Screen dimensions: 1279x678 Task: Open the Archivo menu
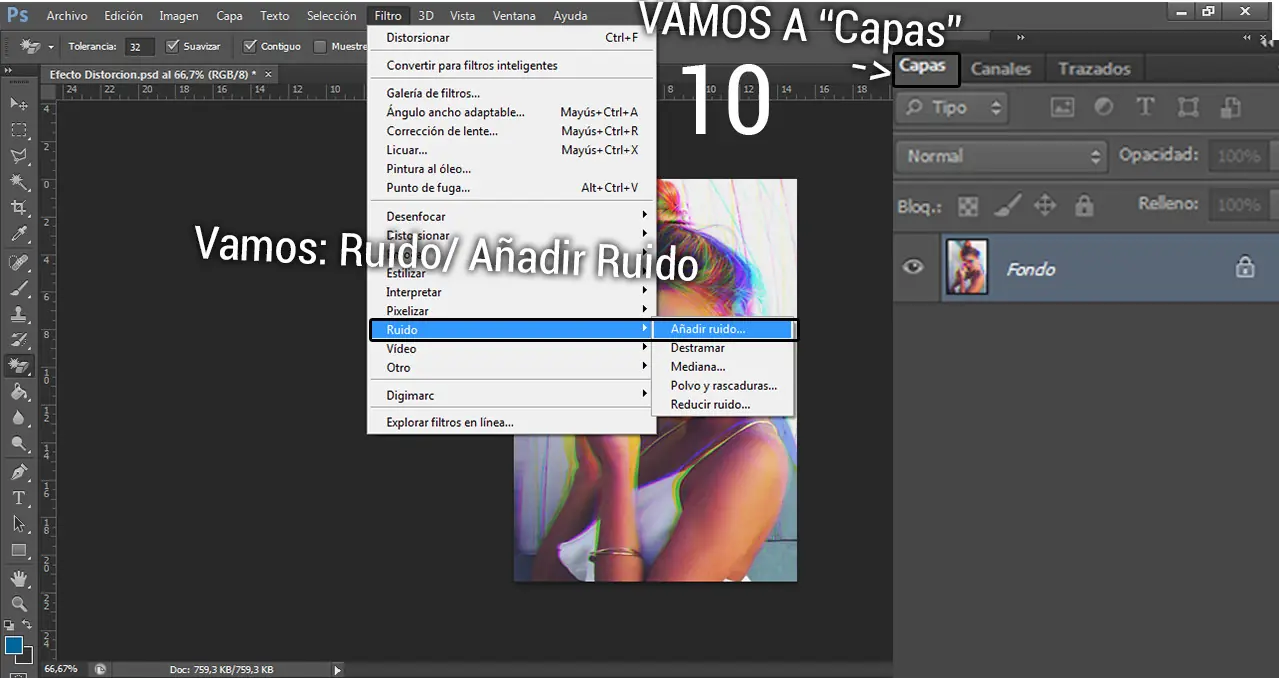(67, 16)
